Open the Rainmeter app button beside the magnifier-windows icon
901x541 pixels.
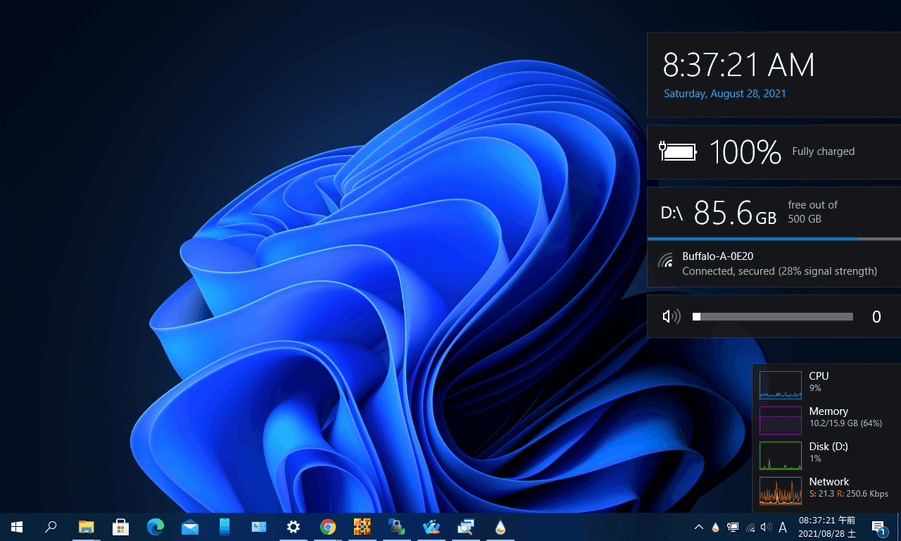pos(500,527)
